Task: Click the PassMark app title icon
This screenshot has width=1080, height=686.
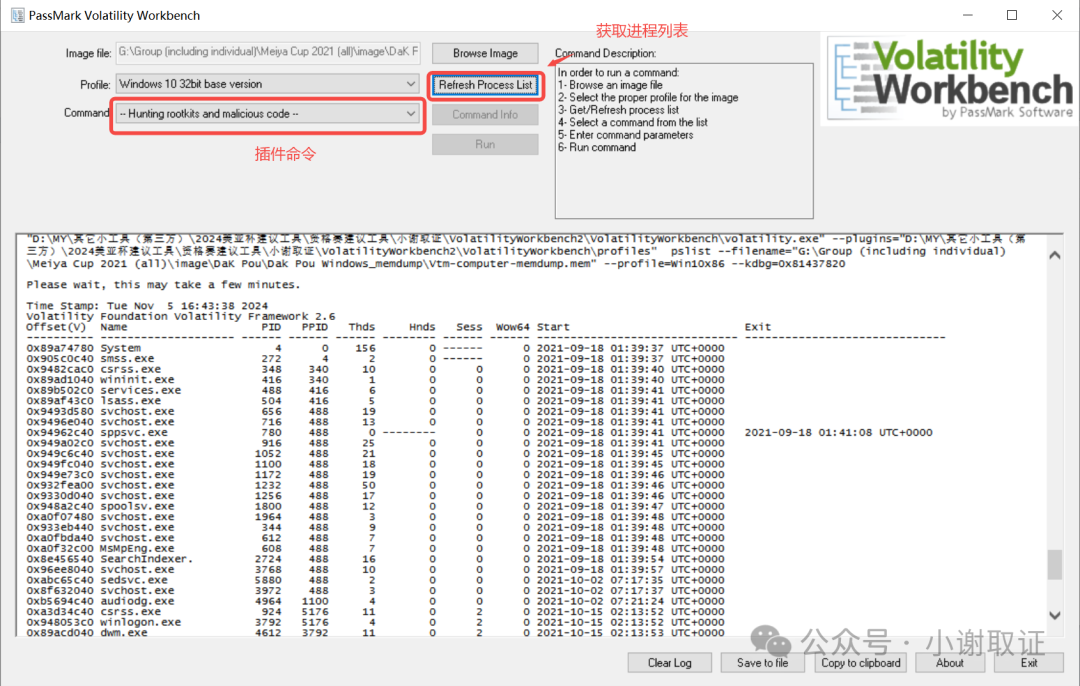Action: coord(17,15)
